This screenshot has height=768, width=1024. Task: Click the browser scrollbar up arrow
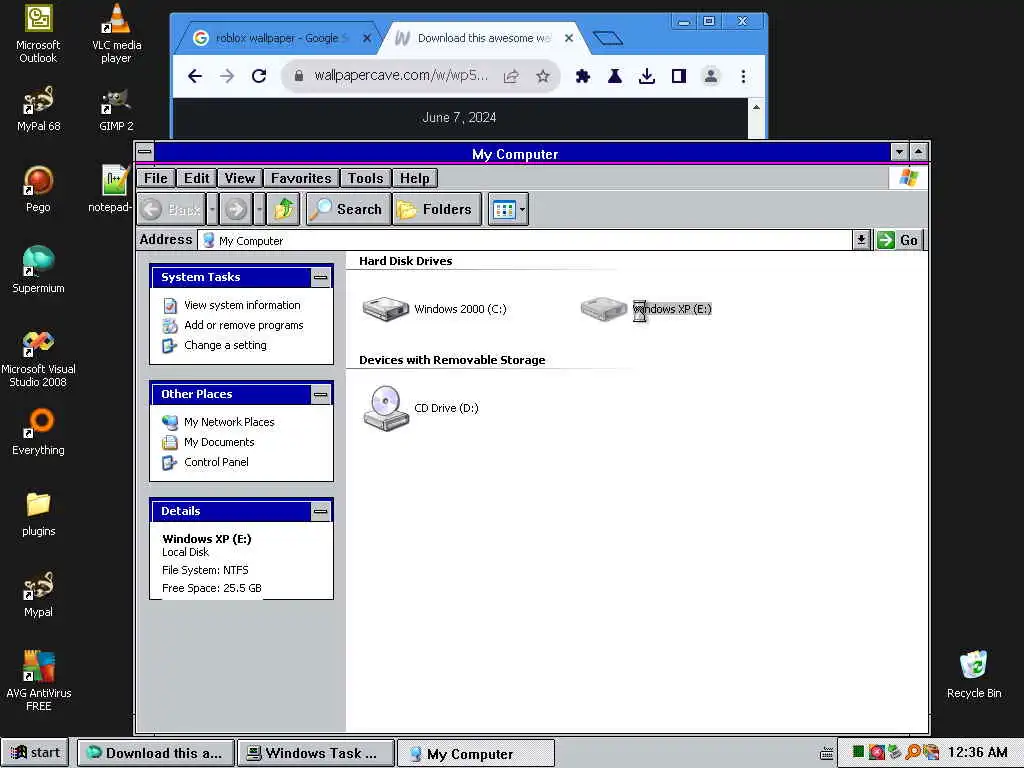pyautogui.click(x=756, y=107)
